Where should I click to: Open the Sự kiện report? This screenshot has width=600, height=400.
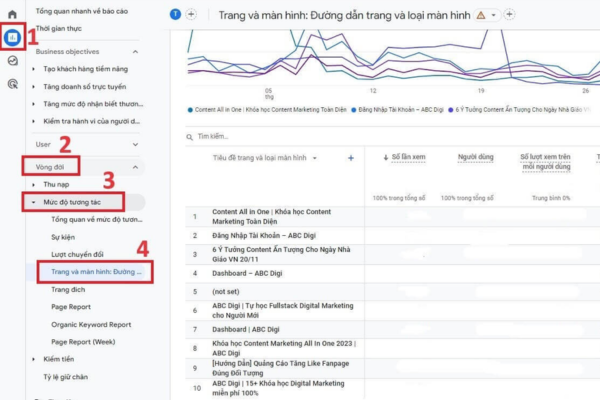63,237
